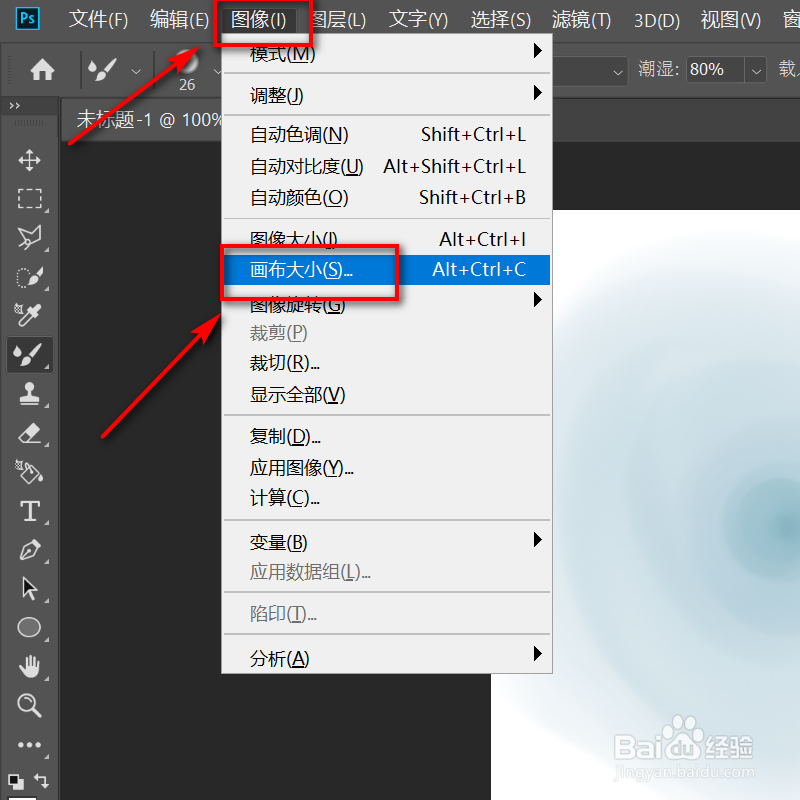Open the tool preset dropdown chevron
Screen dimensions: 800x800
(x=136, y=71)
